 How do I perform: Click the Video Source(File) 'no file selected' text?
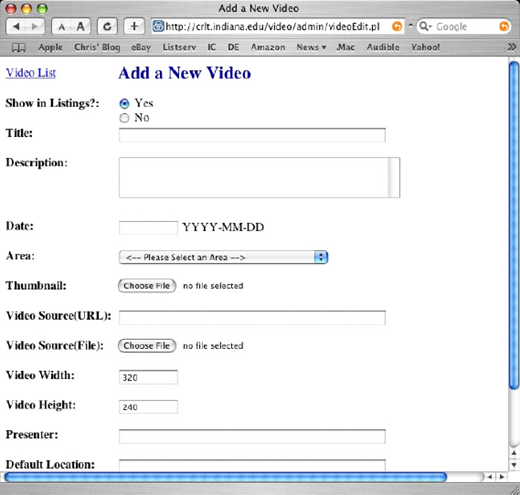pos(213,346)
